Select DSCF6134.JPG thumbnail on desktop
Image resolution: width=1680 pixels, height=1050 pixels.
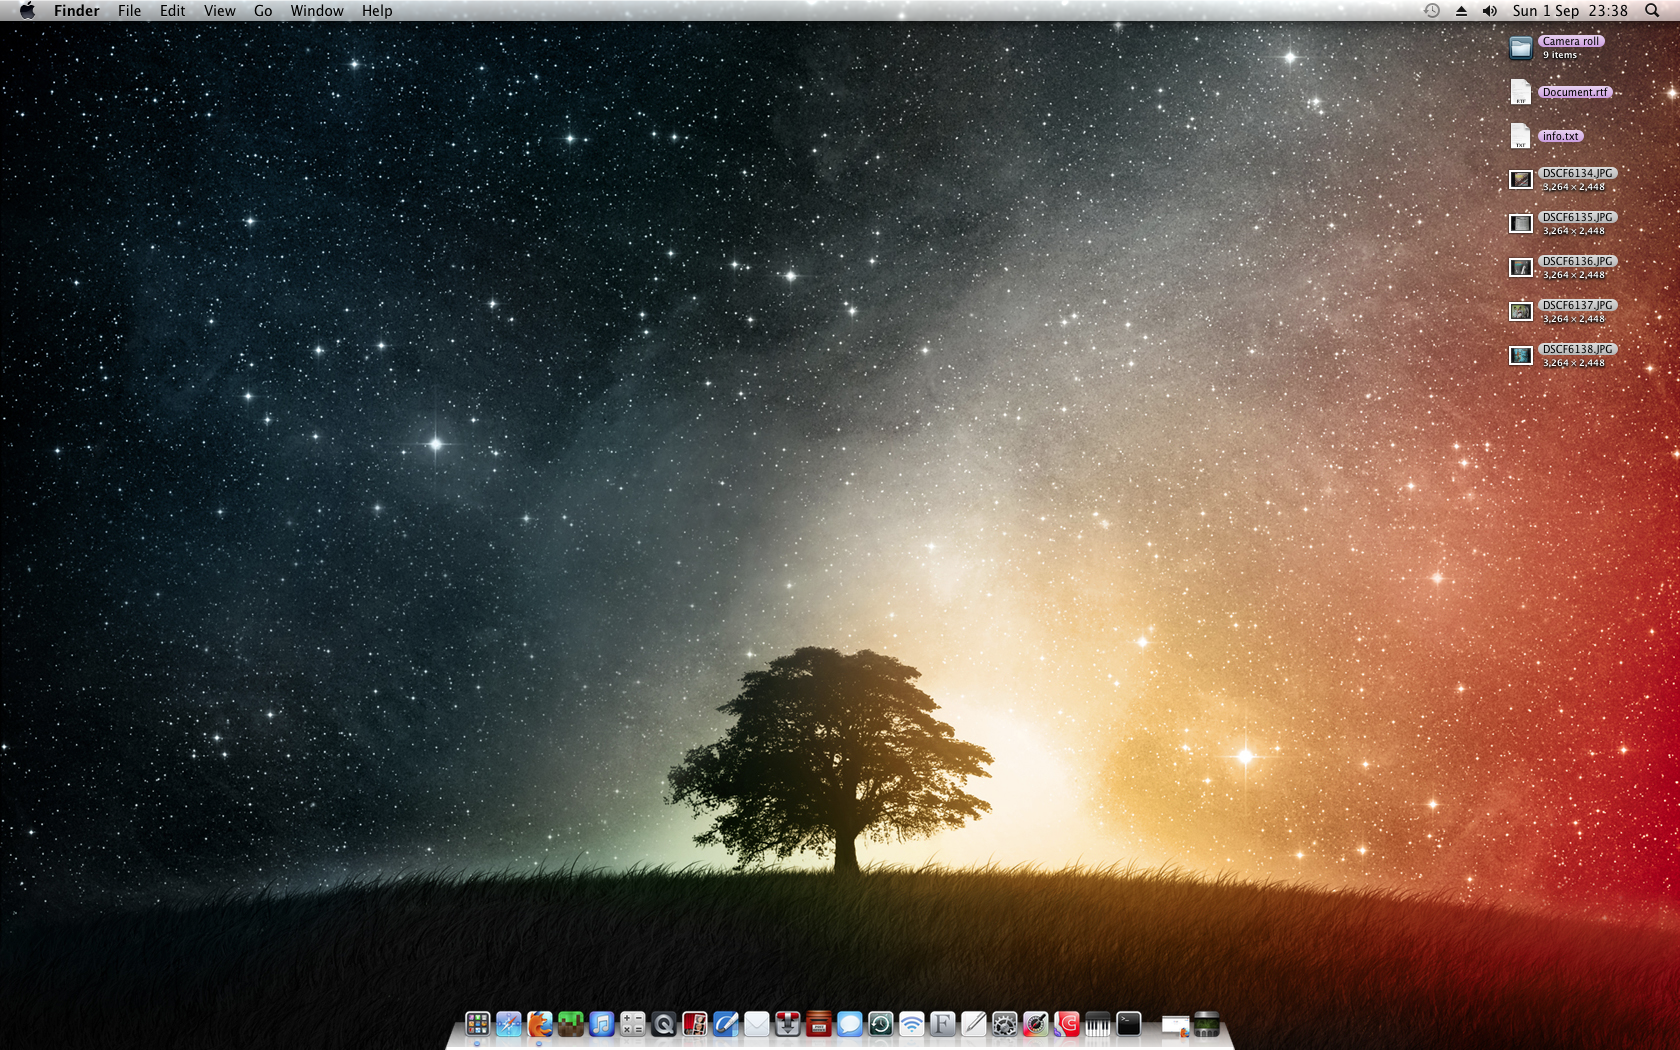point(1521,180)
